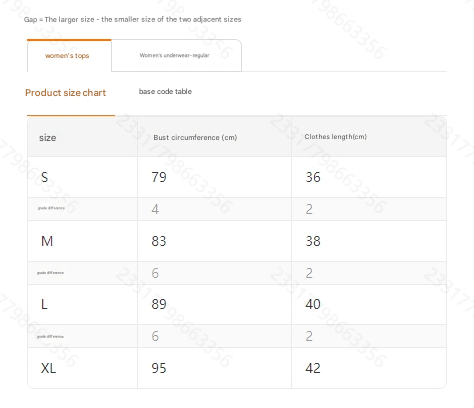Click clothes length value 42
Image resolution: width=474 pixels, height=408 pixels.
click(313, 368)
